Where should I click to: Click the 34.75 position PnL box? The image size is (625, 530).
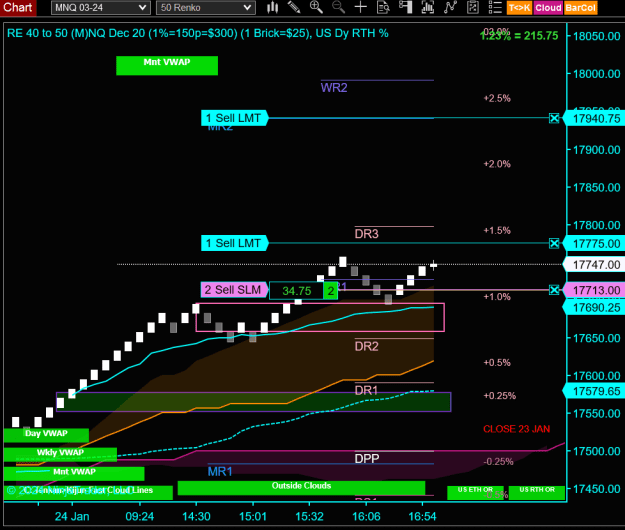tap(296, 291)
